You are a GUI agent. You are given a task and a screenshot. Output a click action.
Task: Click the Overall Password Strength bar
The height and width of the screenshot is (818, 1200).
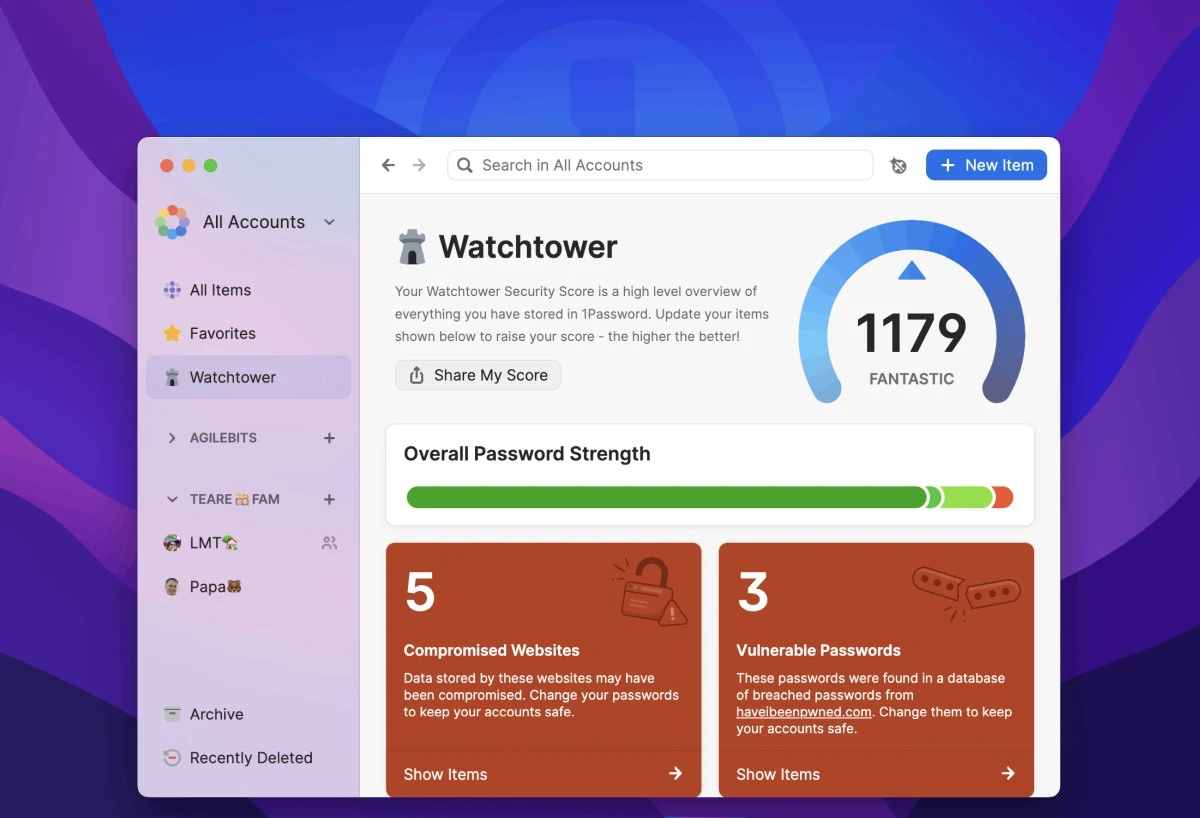tap(710, 497)
